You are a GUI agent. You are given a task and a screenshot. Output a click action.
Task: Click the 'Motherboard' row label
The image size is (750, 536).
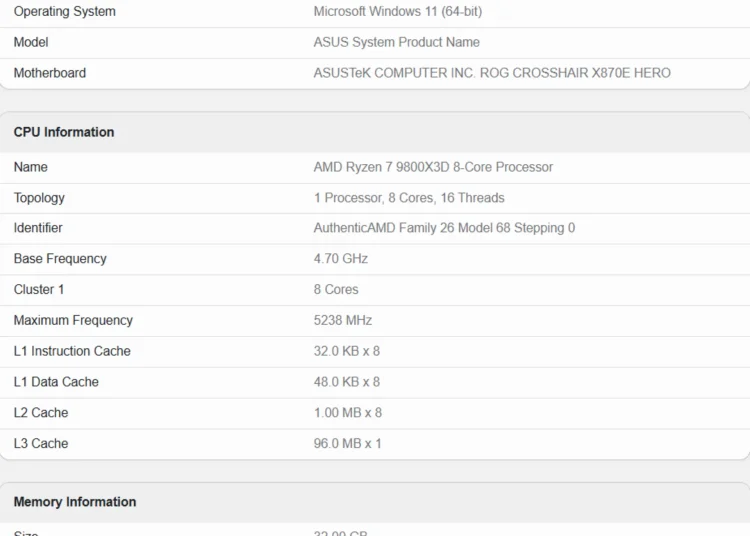(x=50, y=73)
